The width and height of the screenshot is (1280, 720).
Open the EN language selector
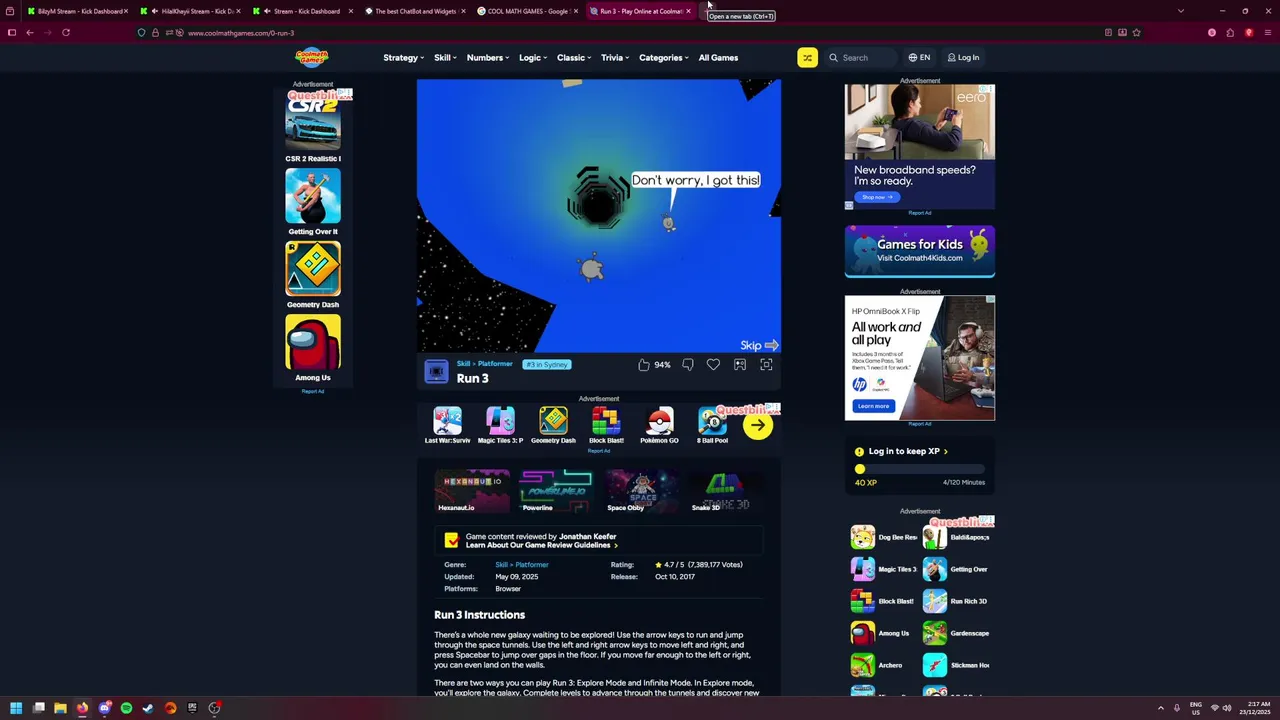click(919, 58)
